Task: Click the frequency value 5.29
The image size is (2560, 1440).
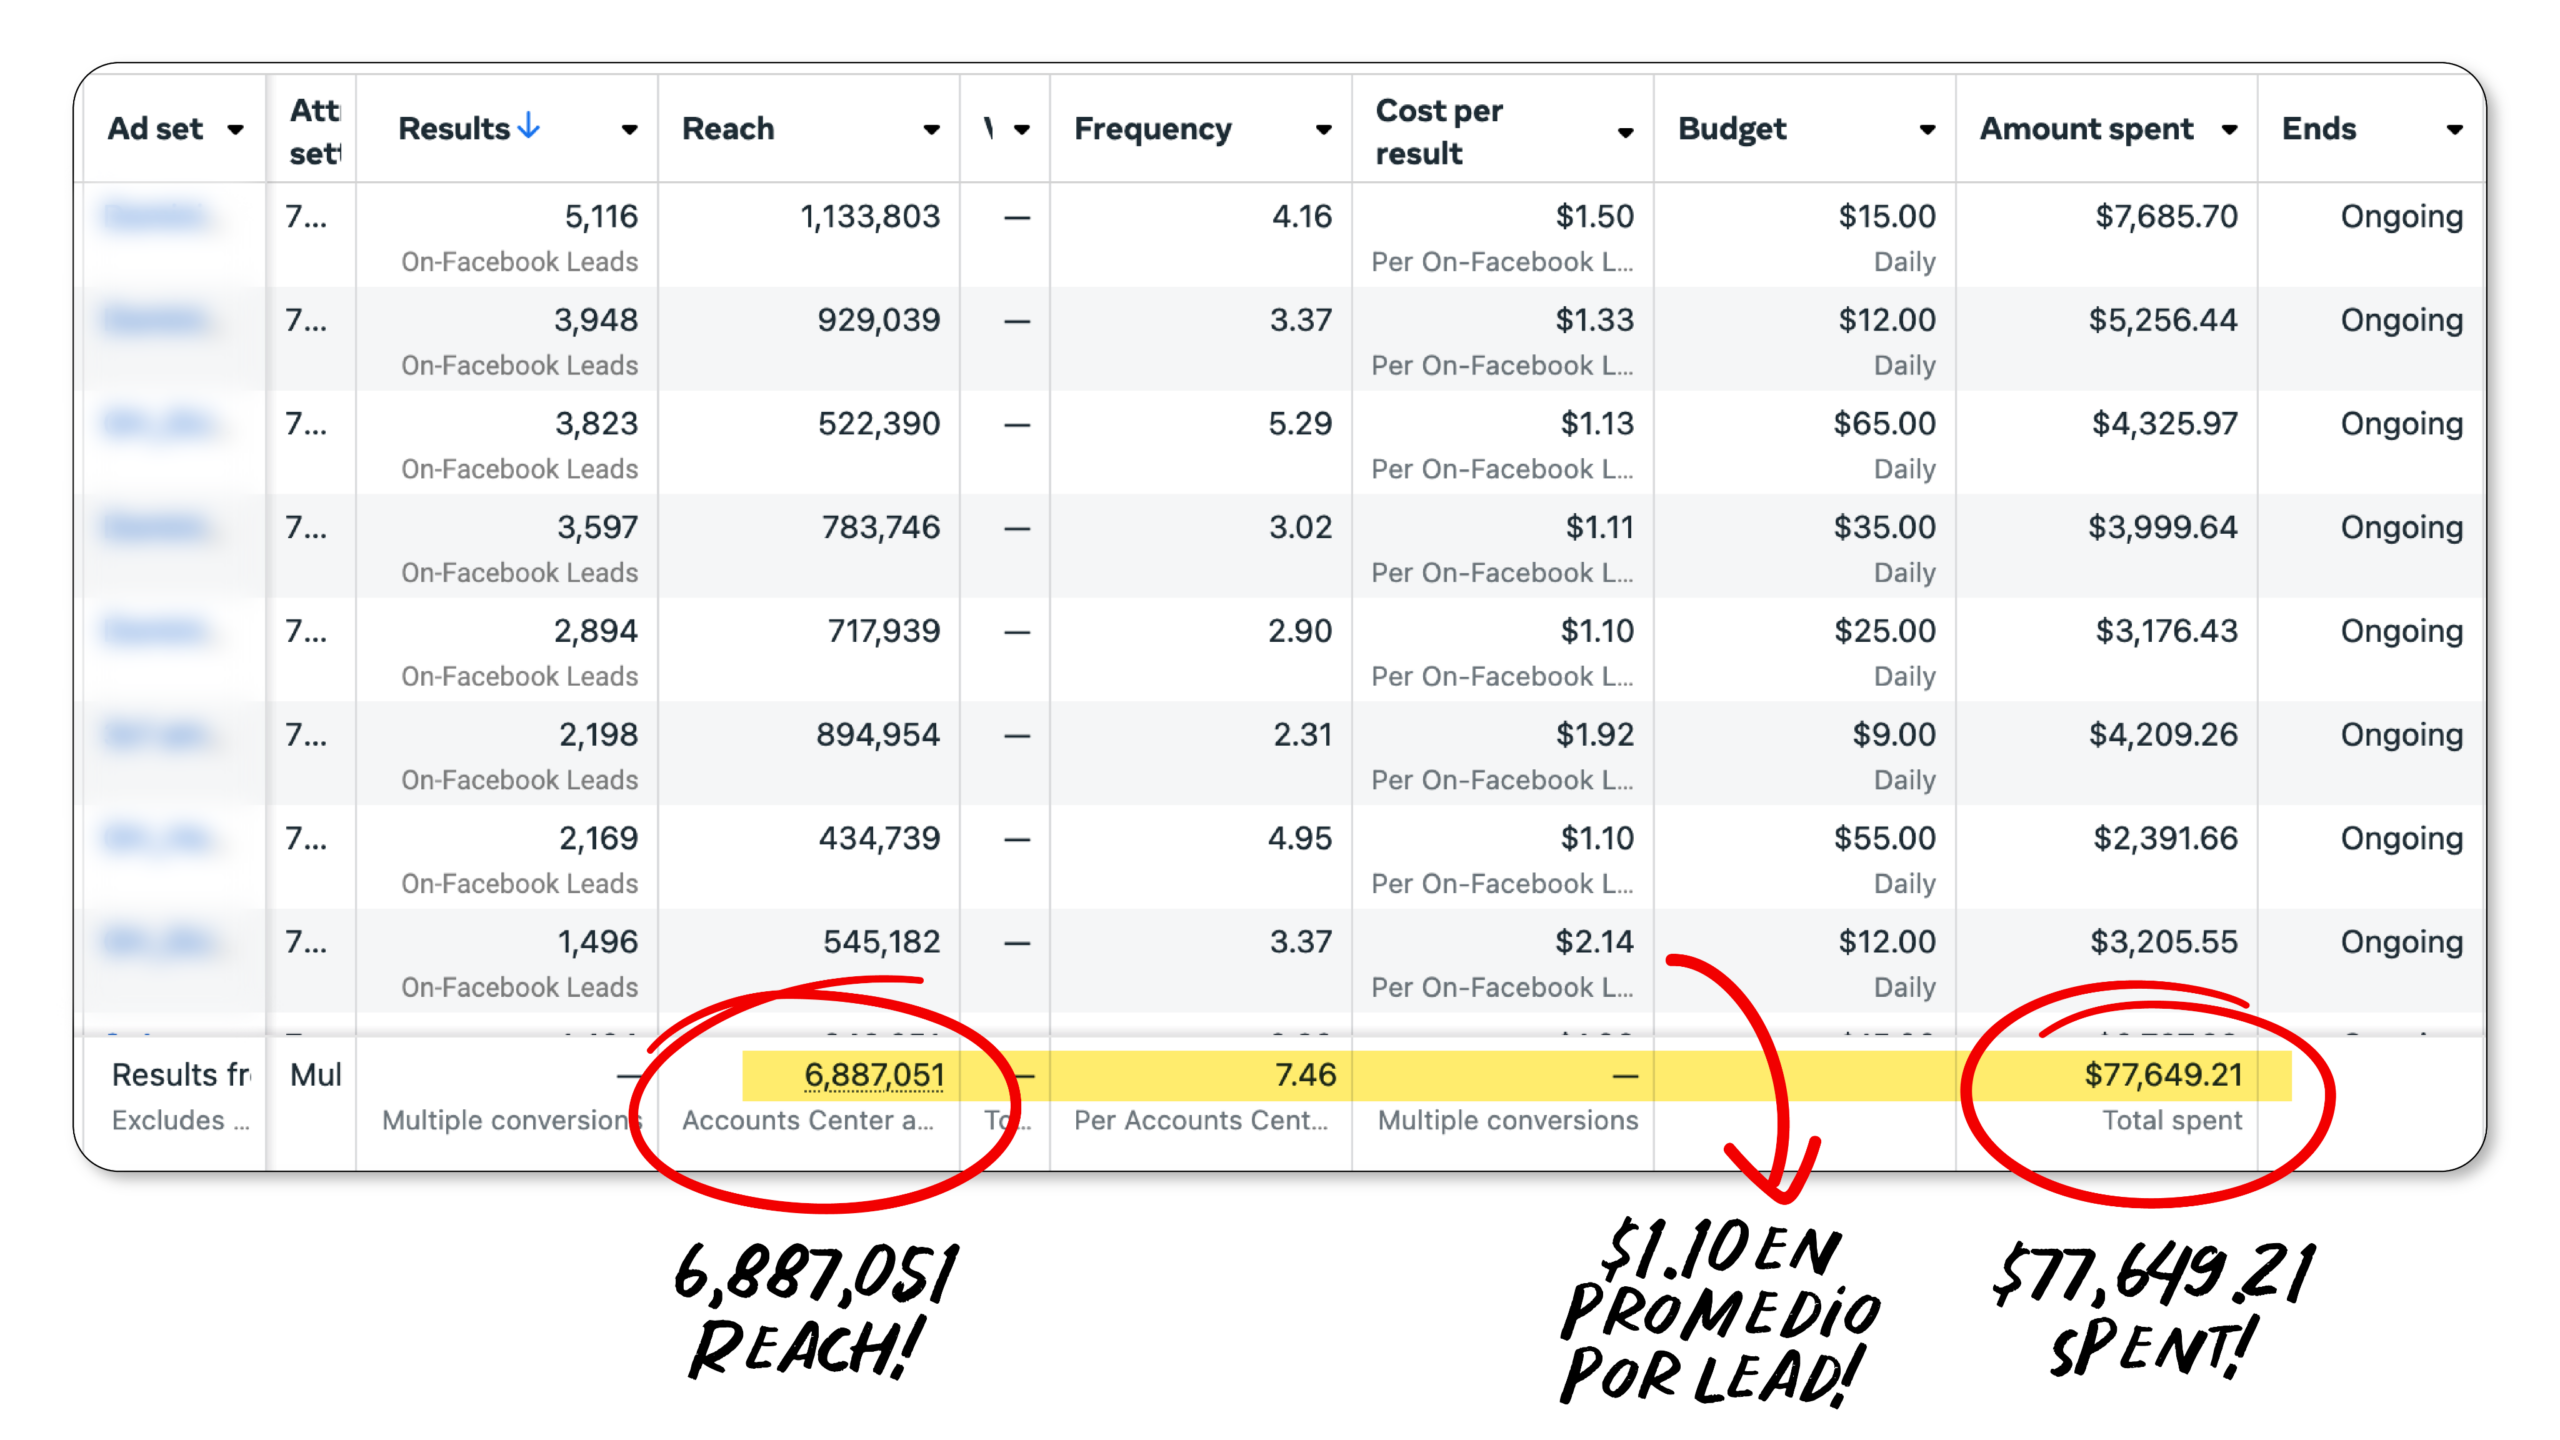Action: 1300,424
